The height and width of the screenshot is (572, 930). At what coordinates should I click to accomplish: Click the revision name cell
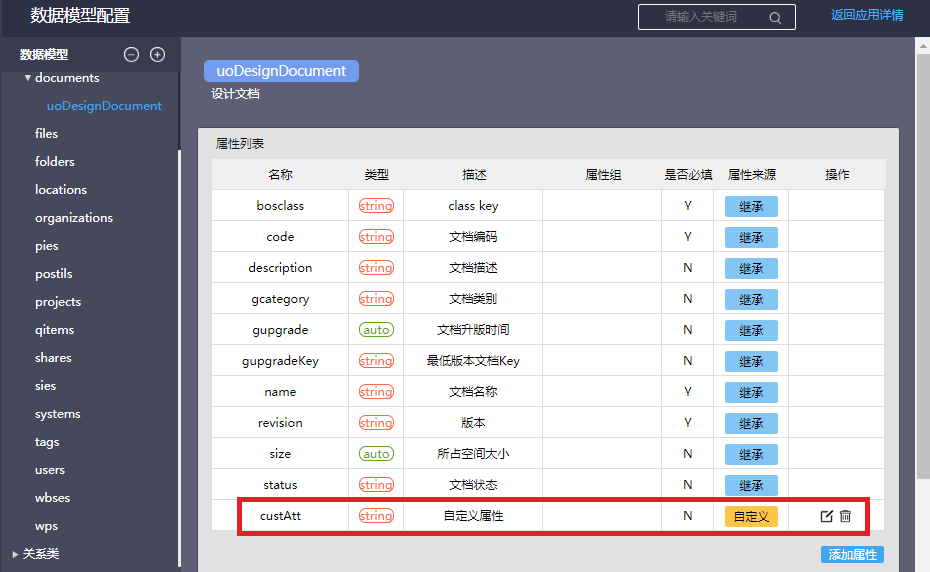pyautogui.click(x=280, y=423)
